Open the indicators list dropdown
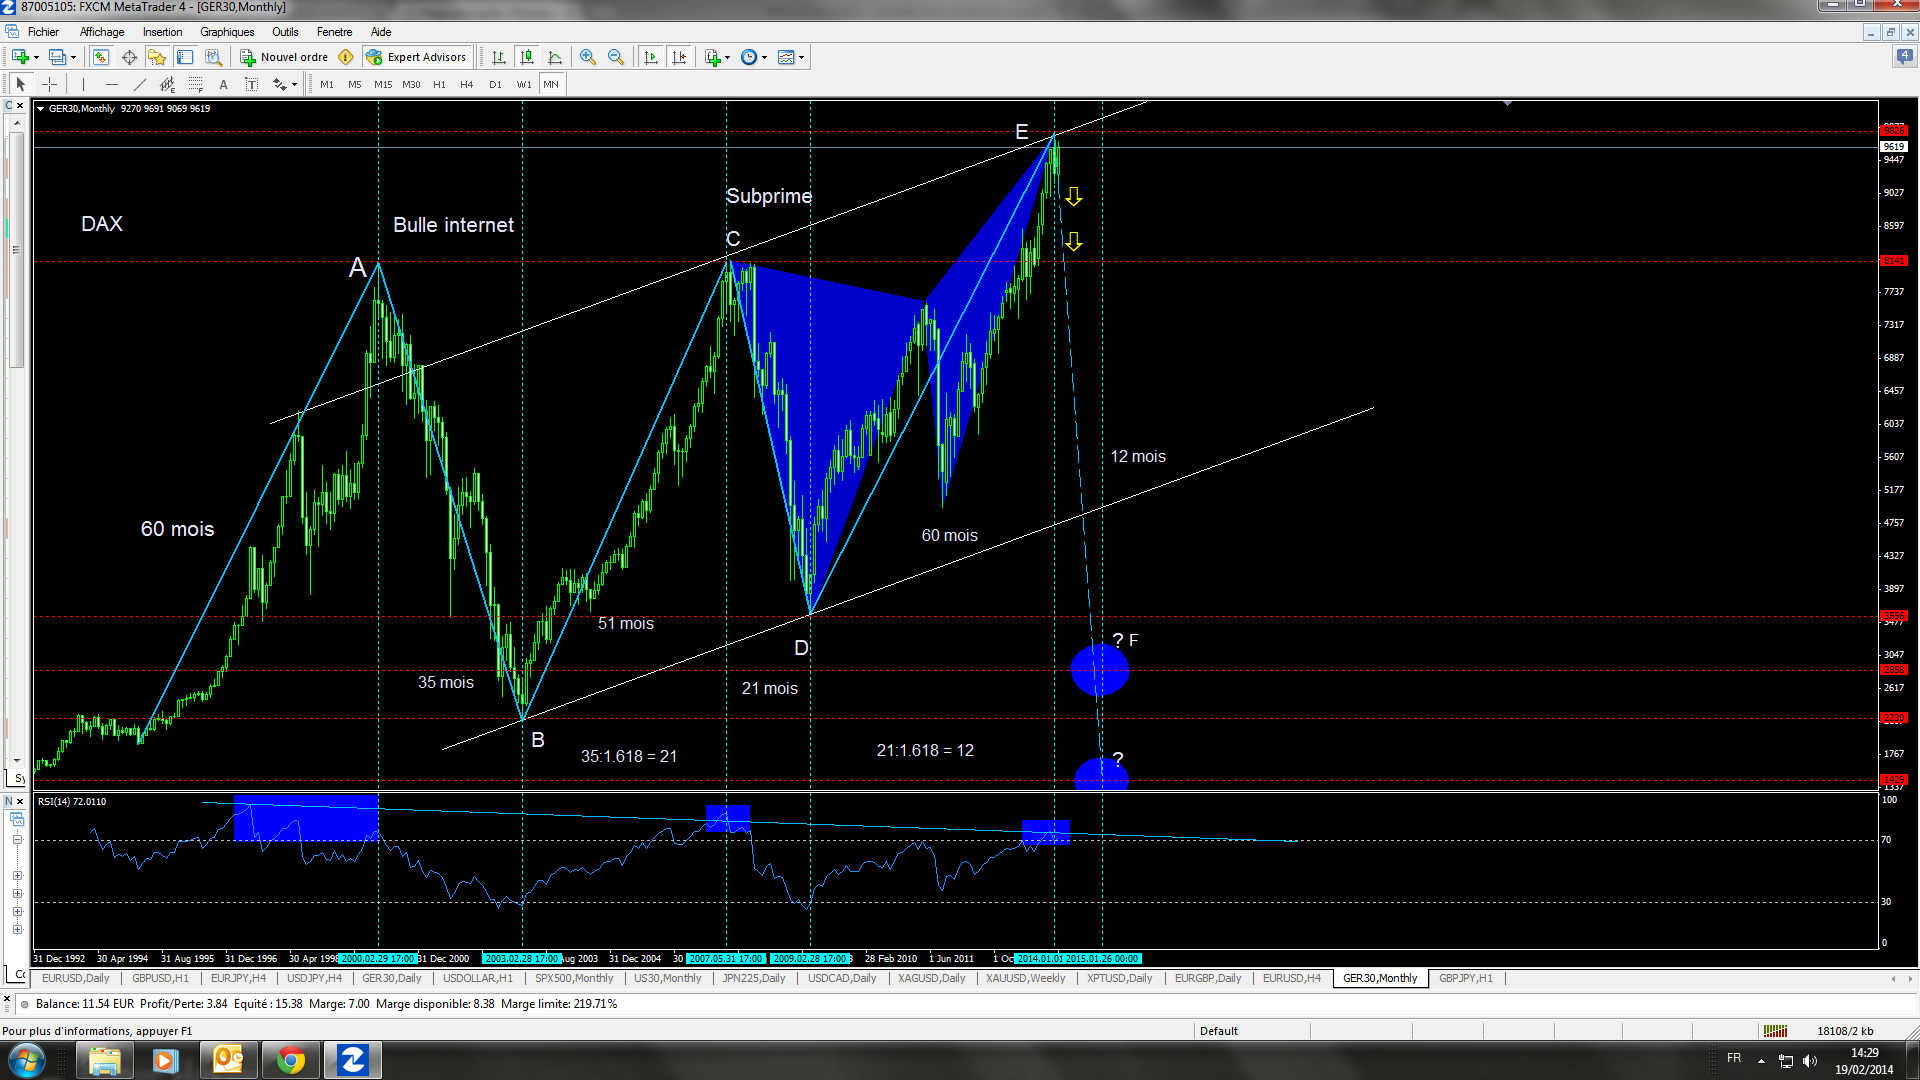 [727, 57]
